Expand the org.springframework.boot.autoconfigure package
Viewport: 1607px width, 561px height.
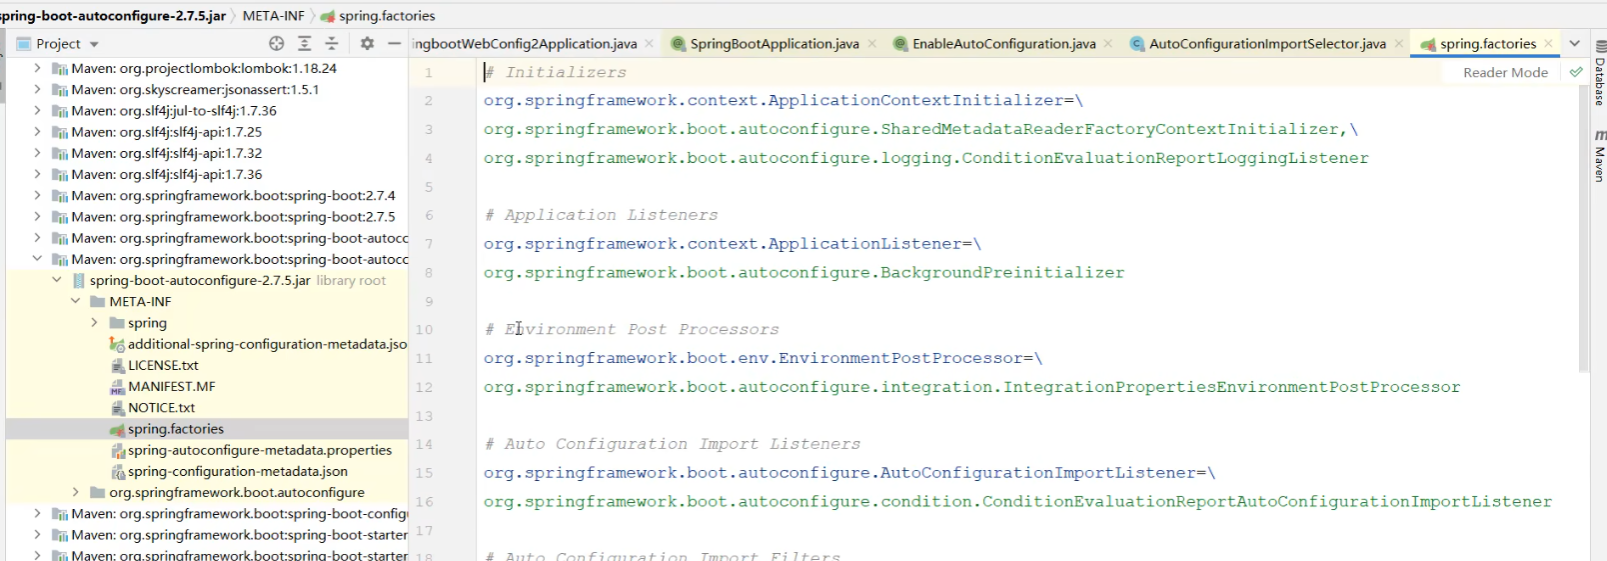point(75,492)
